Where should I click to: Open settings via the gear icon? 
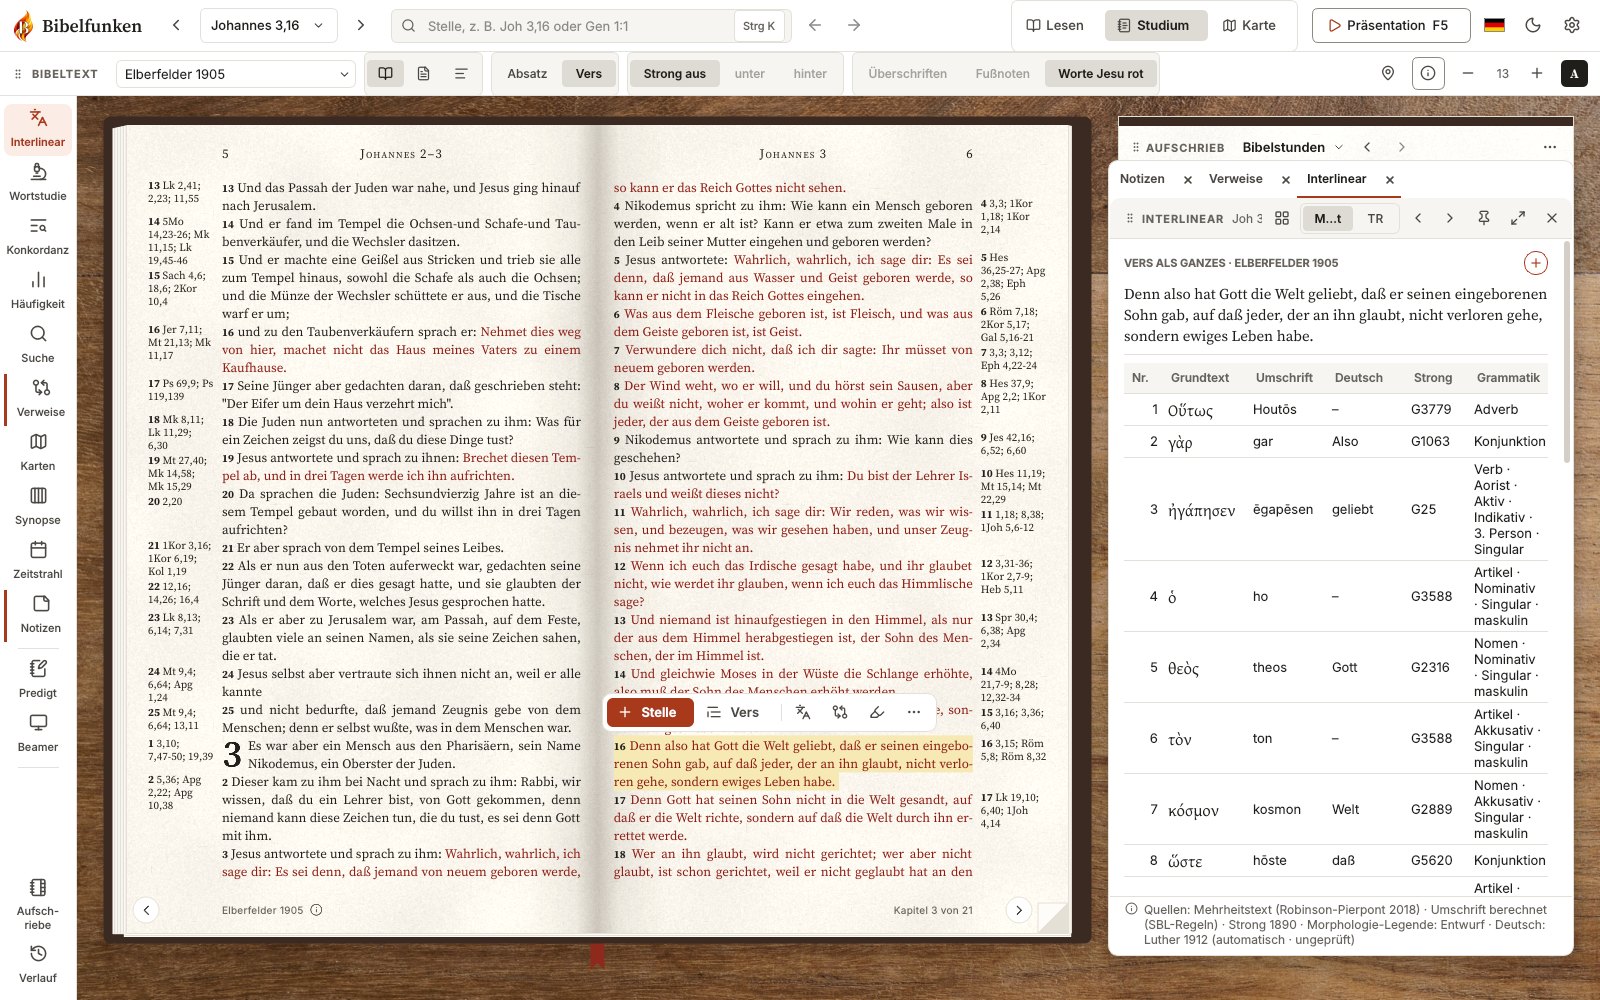click(1572, 25)
